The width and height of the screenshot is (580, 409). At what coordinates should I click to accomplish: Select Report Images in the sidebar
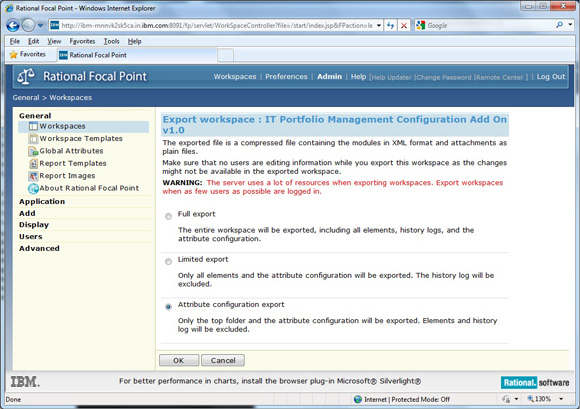pos(67,176)
